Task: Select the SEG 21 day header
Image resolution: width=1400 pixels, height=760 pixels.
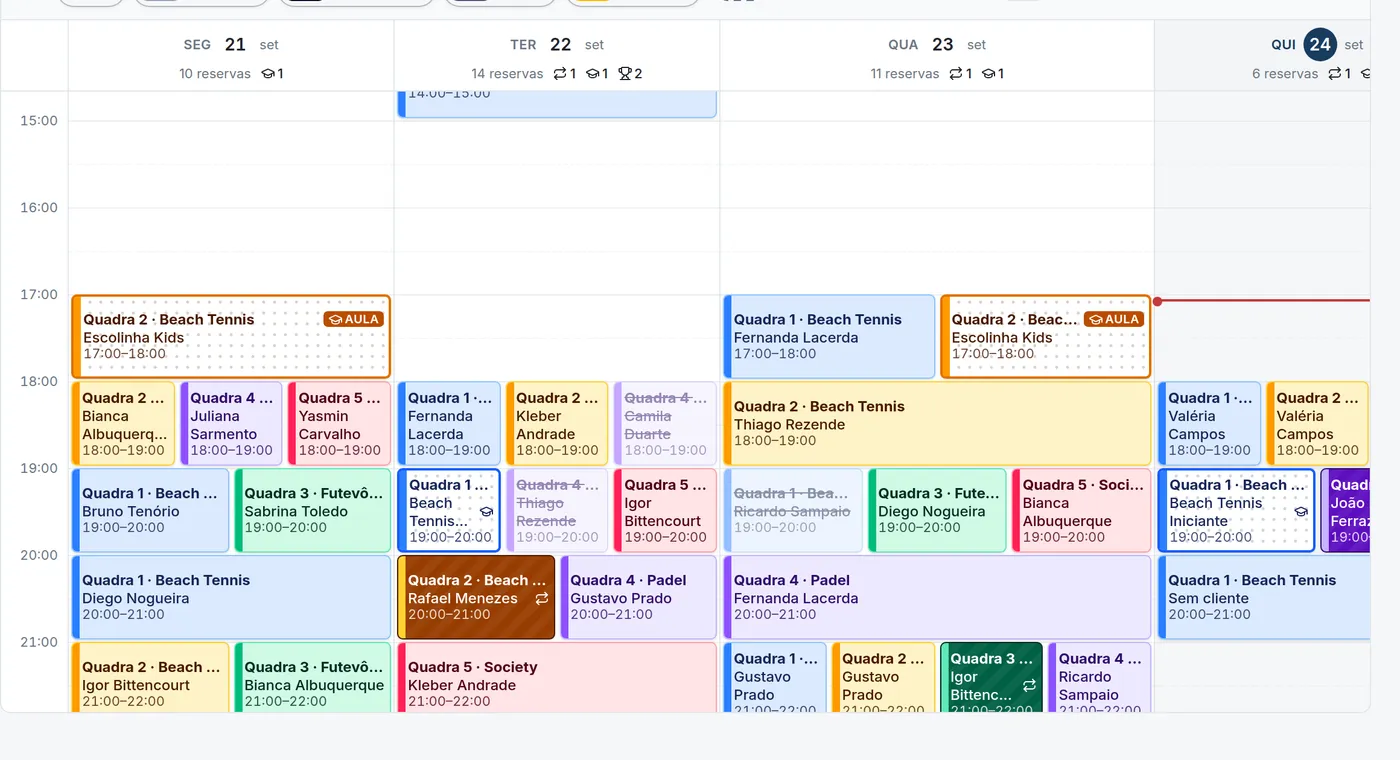Action: [231, 56]
